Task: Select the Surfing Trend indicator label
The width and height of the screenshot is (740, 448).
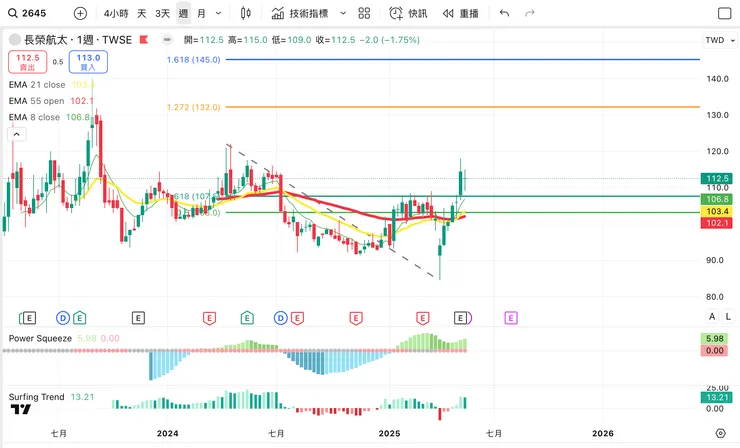Action: pyautogui.click(x=36, y=397)
